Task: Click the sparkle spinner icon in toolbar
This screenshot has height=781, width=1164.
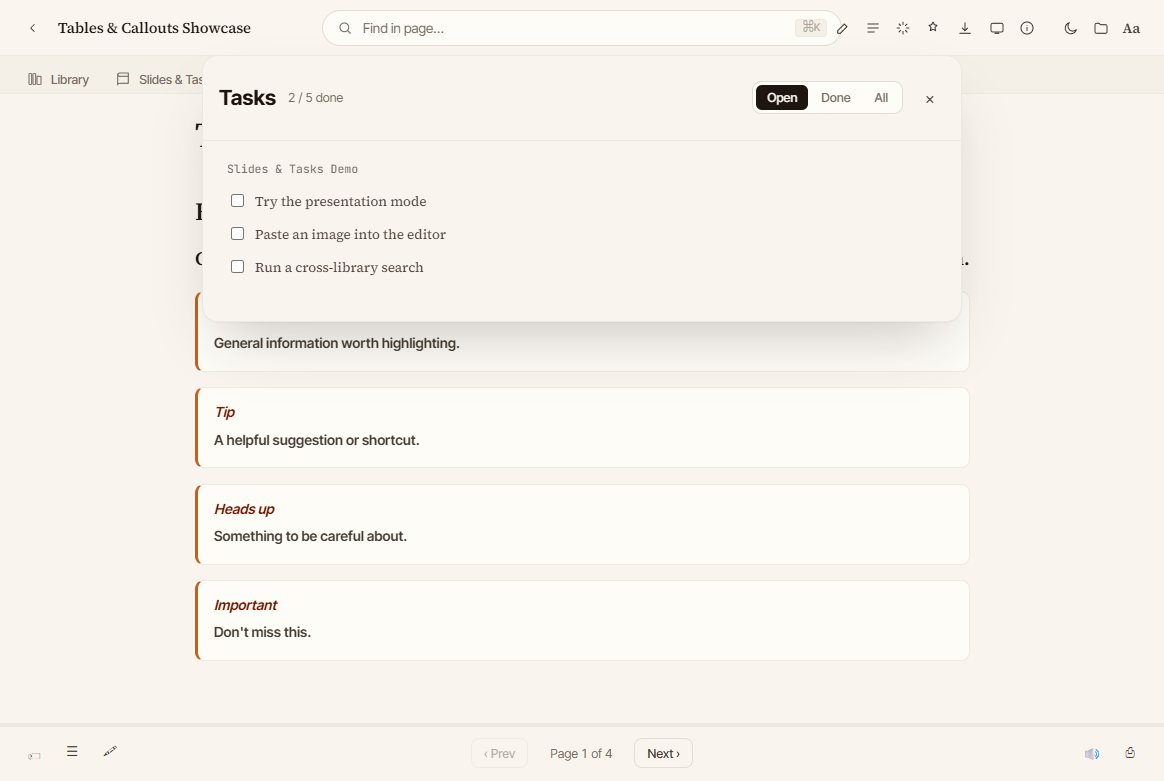Action: click(x=903, y=28)
